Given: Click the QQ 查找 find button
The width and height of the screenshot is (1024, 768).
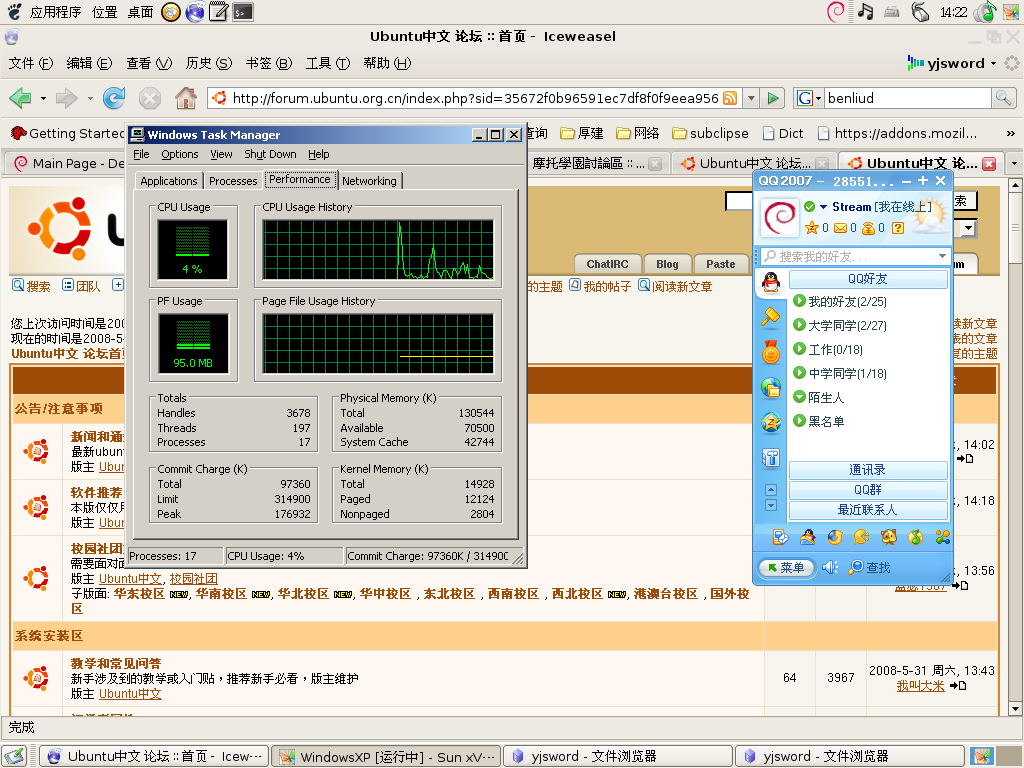Looking at the screenshot, I should point(870,568).
